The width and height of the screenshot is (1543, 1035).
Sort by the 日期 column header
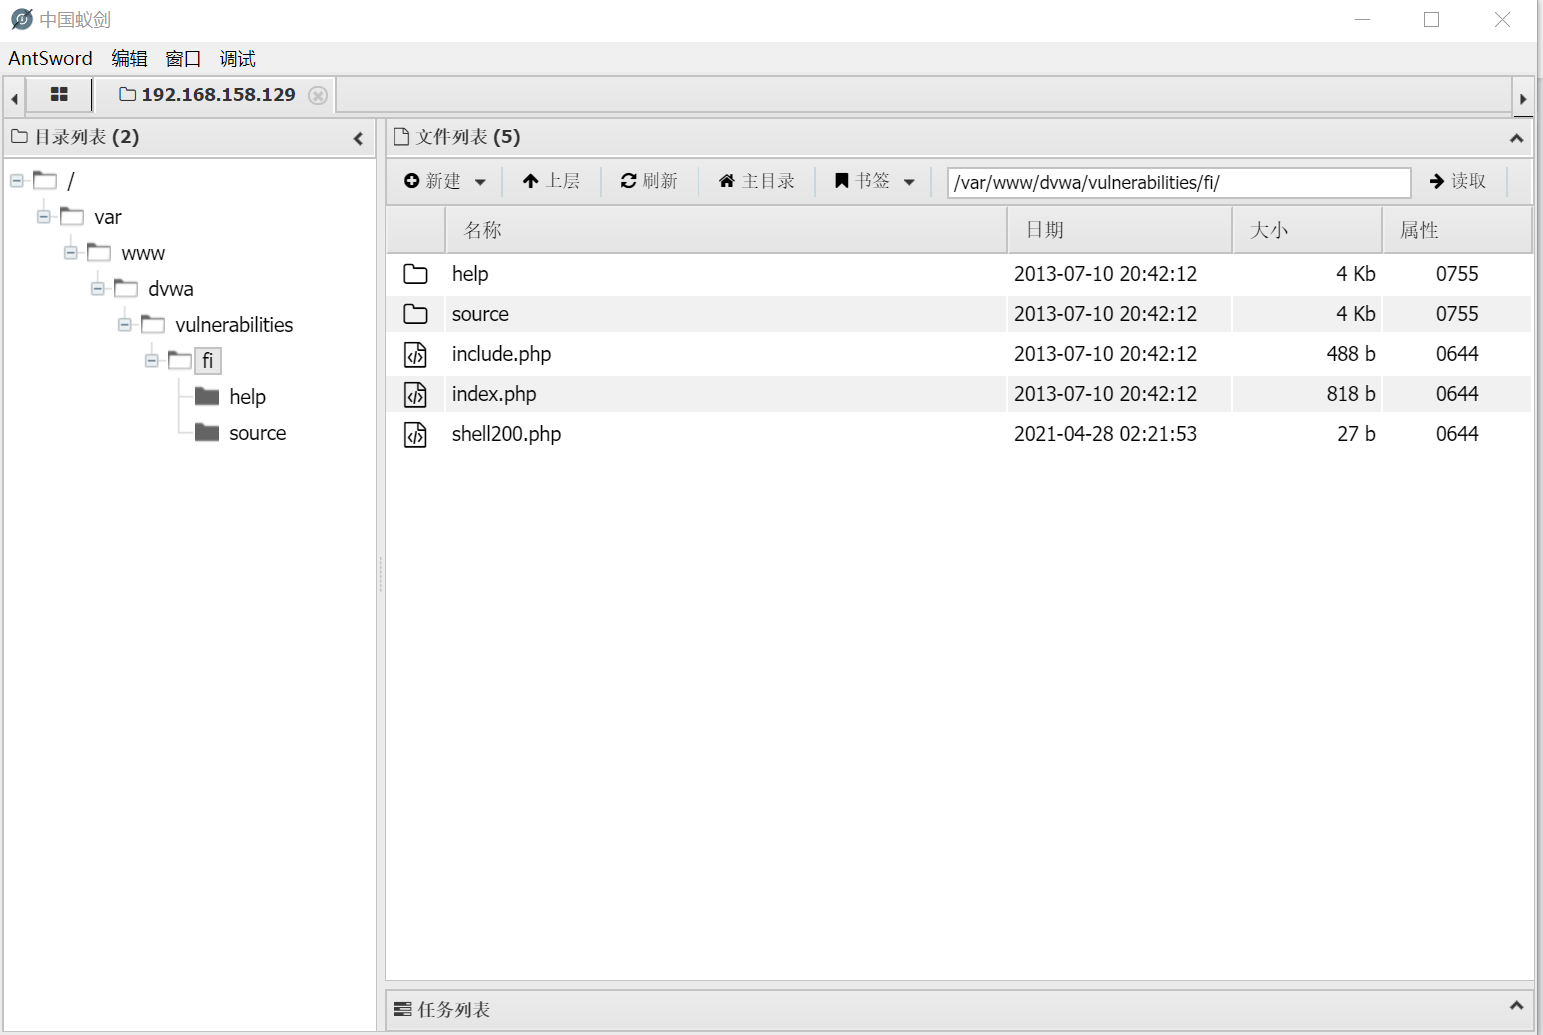pyautogui.click(x=1120, y=230)
